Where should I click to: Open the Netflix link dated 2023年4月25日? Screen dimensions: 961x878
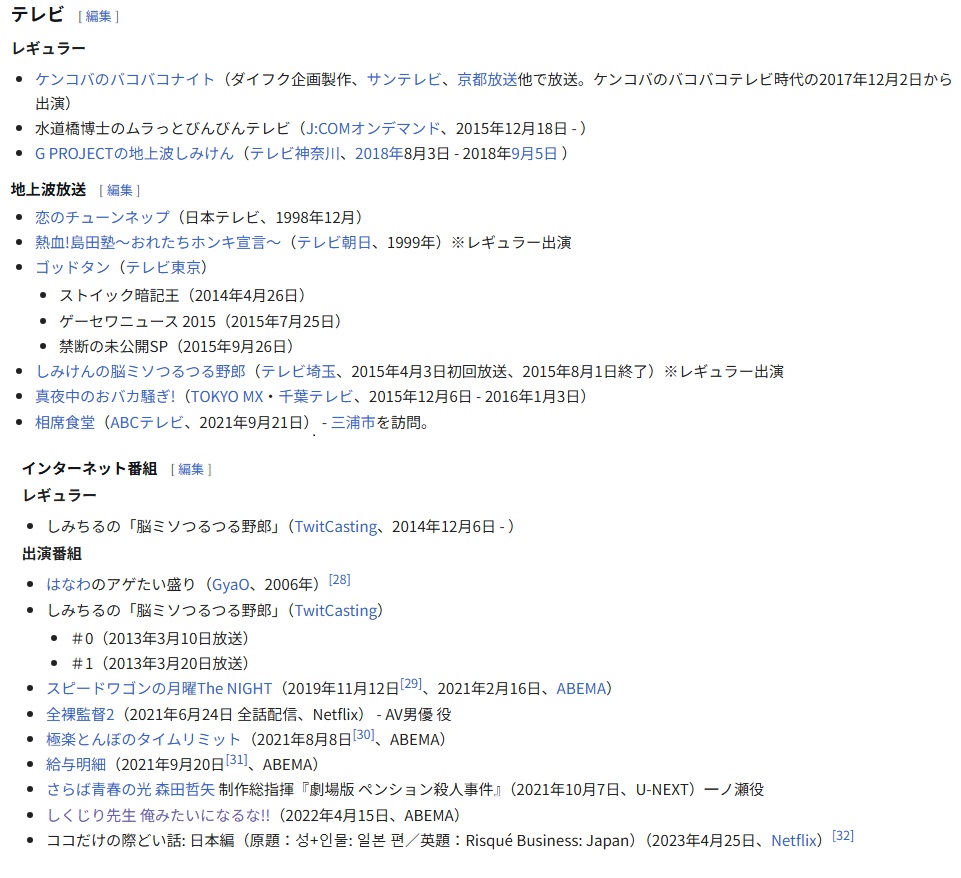794,841
